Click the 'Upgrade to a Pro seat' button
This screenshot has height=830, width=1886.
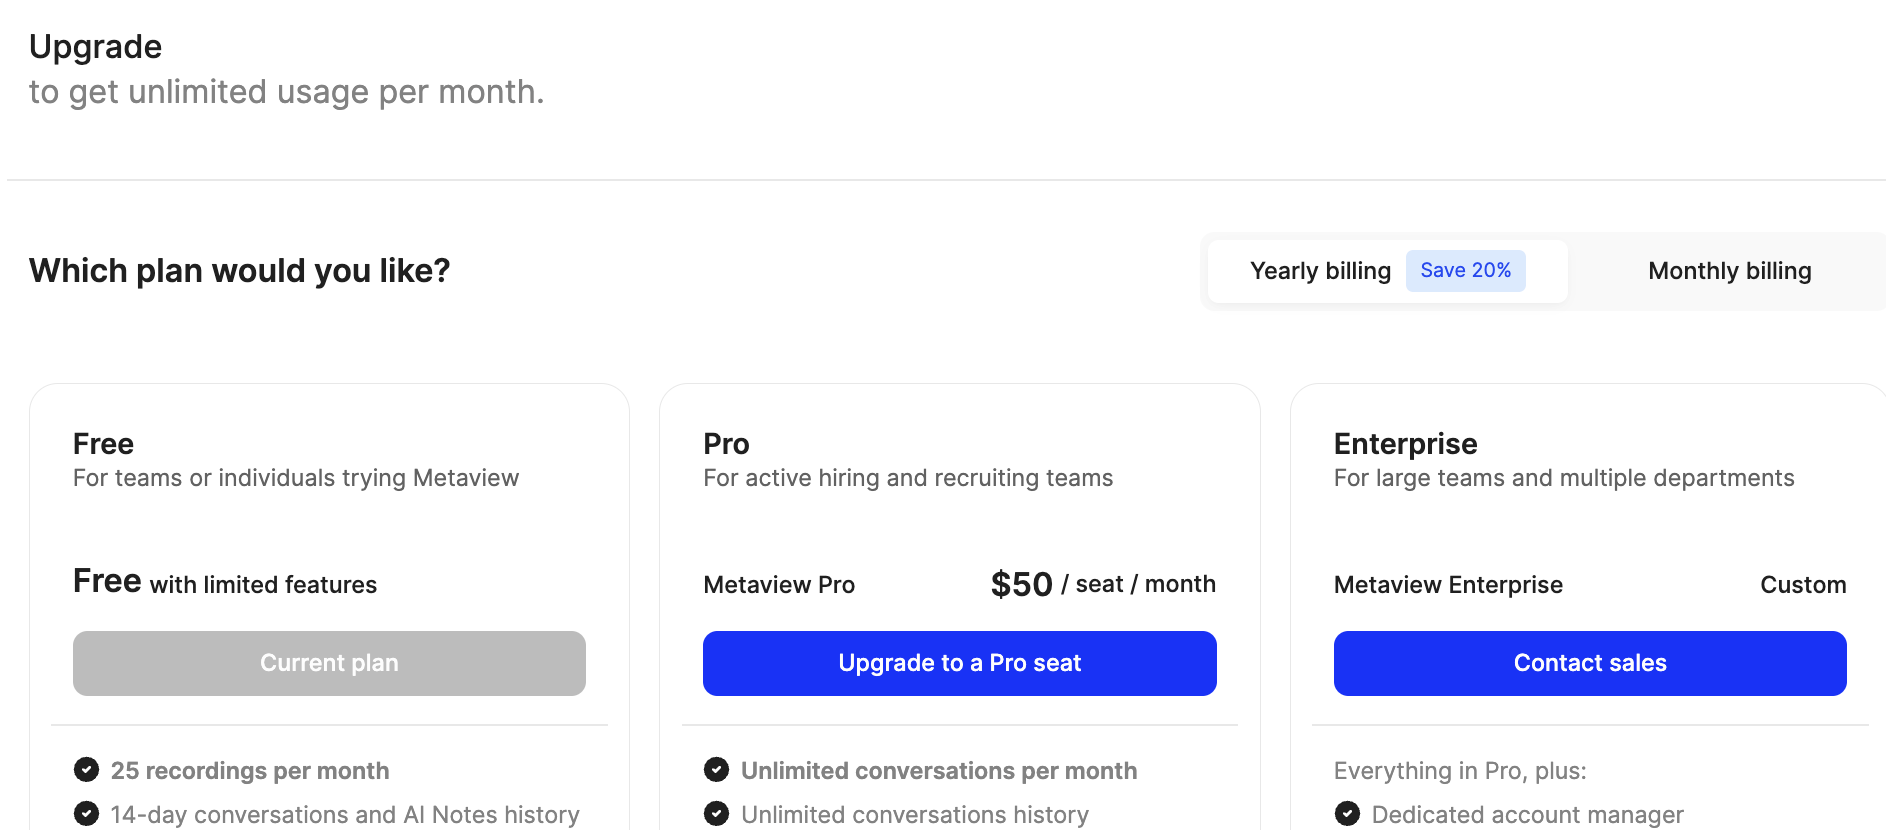959,663
